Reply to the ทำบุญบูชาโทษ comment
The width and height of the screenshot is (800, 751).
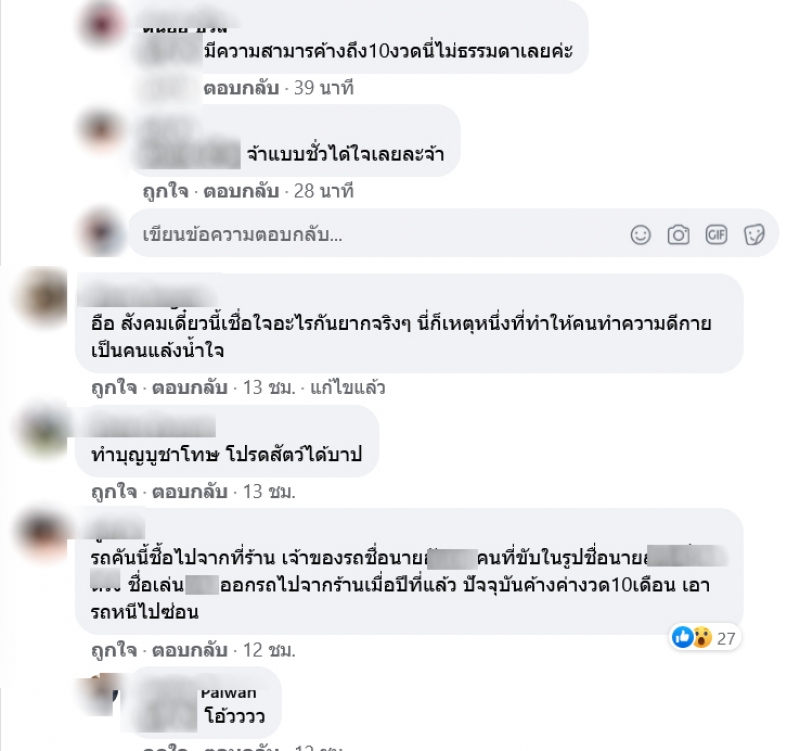(x=190, y=491)
